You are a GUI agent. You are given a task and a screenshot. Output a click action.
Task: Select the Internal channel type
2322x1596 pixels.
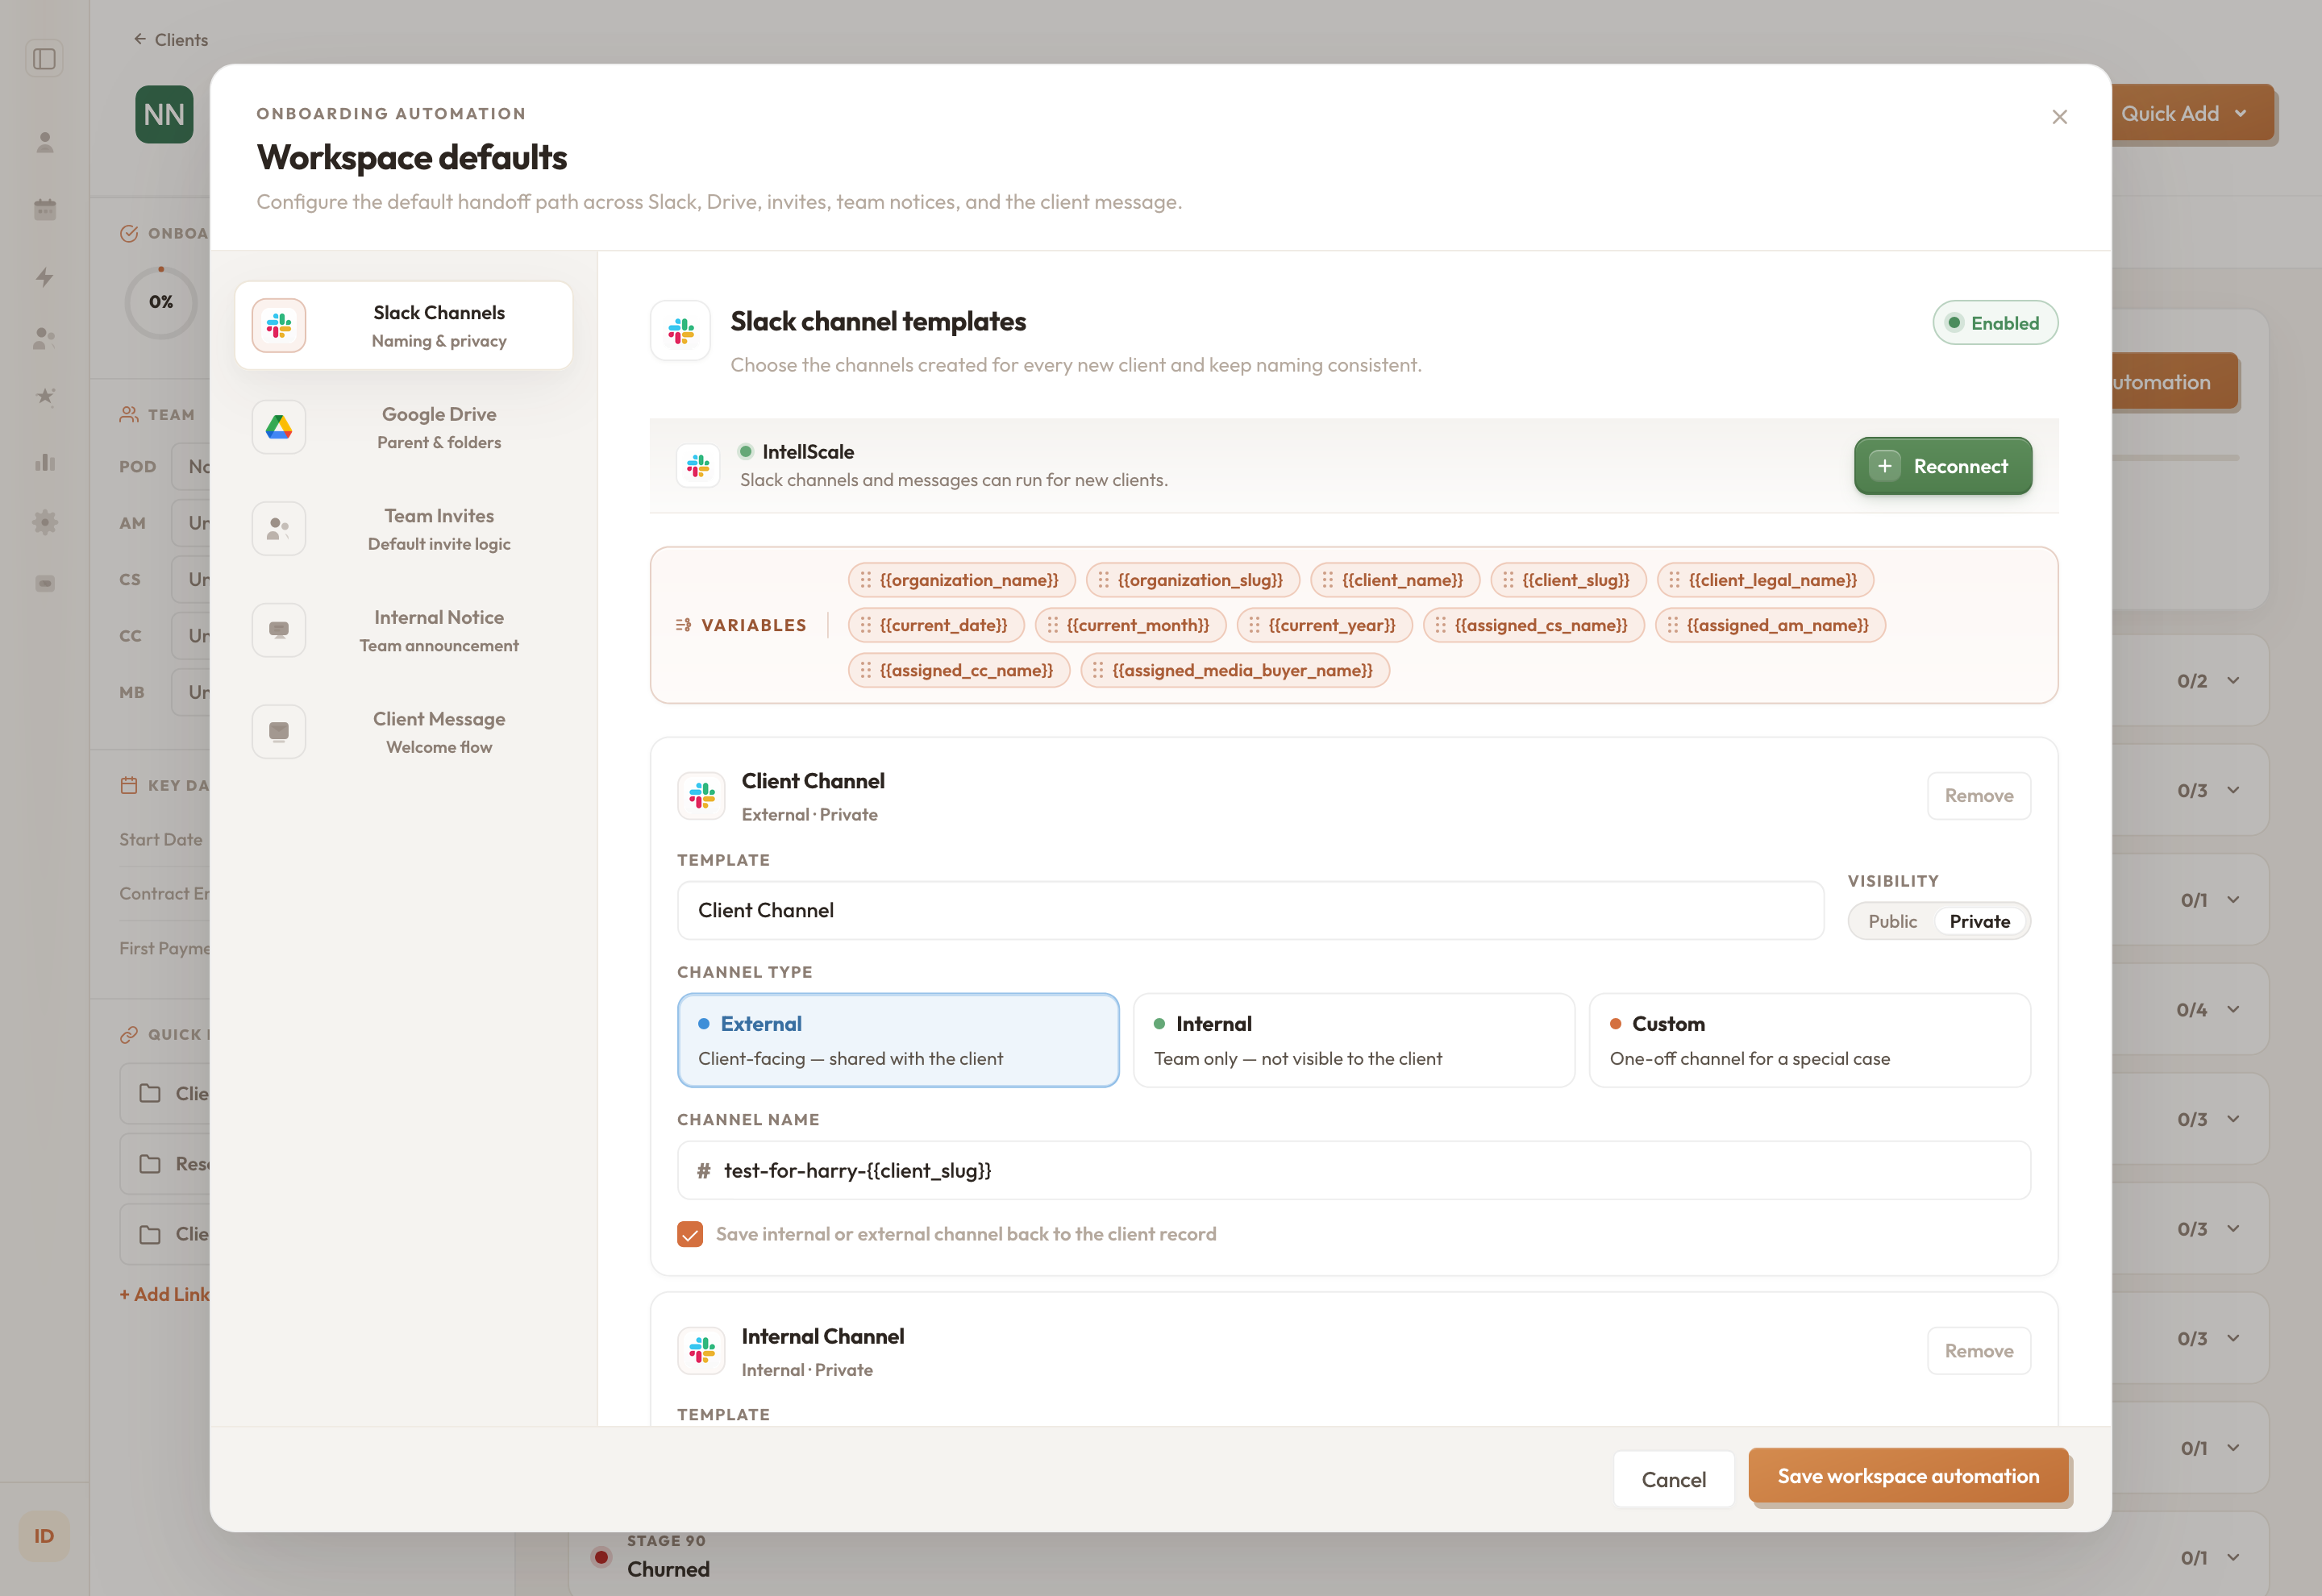1353,1040
